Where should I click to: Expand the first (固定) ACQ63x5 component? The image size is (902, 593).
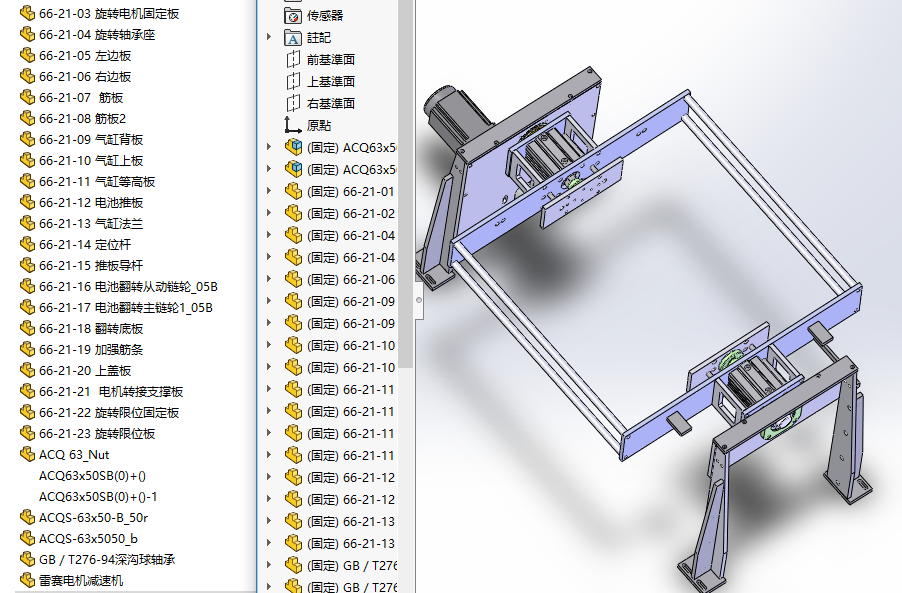click(x=269, y=147)
